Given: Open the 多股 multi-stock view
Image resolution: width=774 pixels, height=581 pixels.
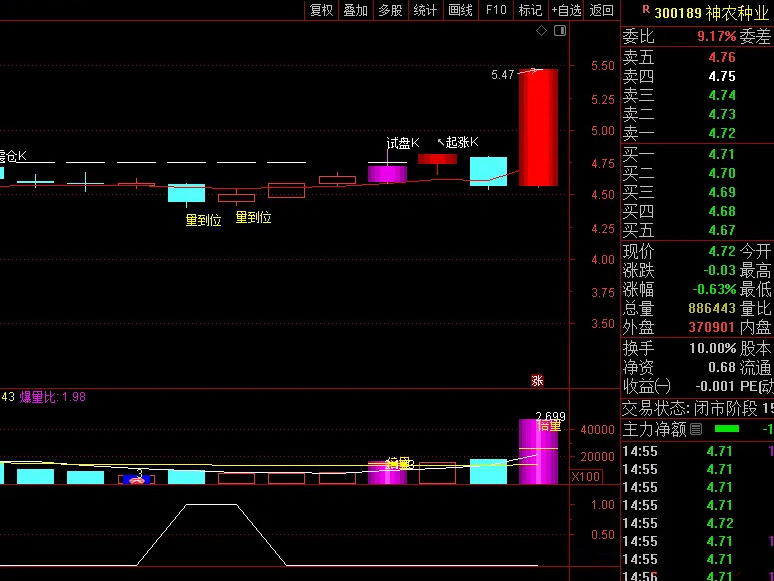Looking at the screenshot, I should coord(390,10).
